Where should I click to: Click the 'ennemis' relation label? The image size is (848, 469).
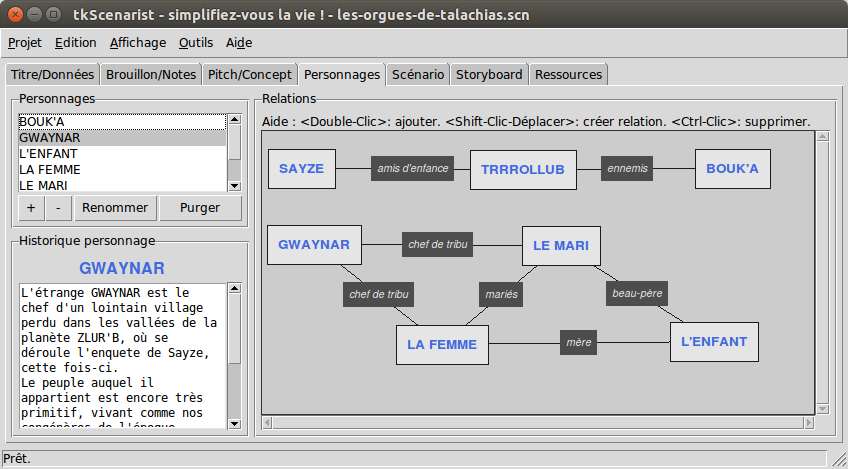pos(628,169)
